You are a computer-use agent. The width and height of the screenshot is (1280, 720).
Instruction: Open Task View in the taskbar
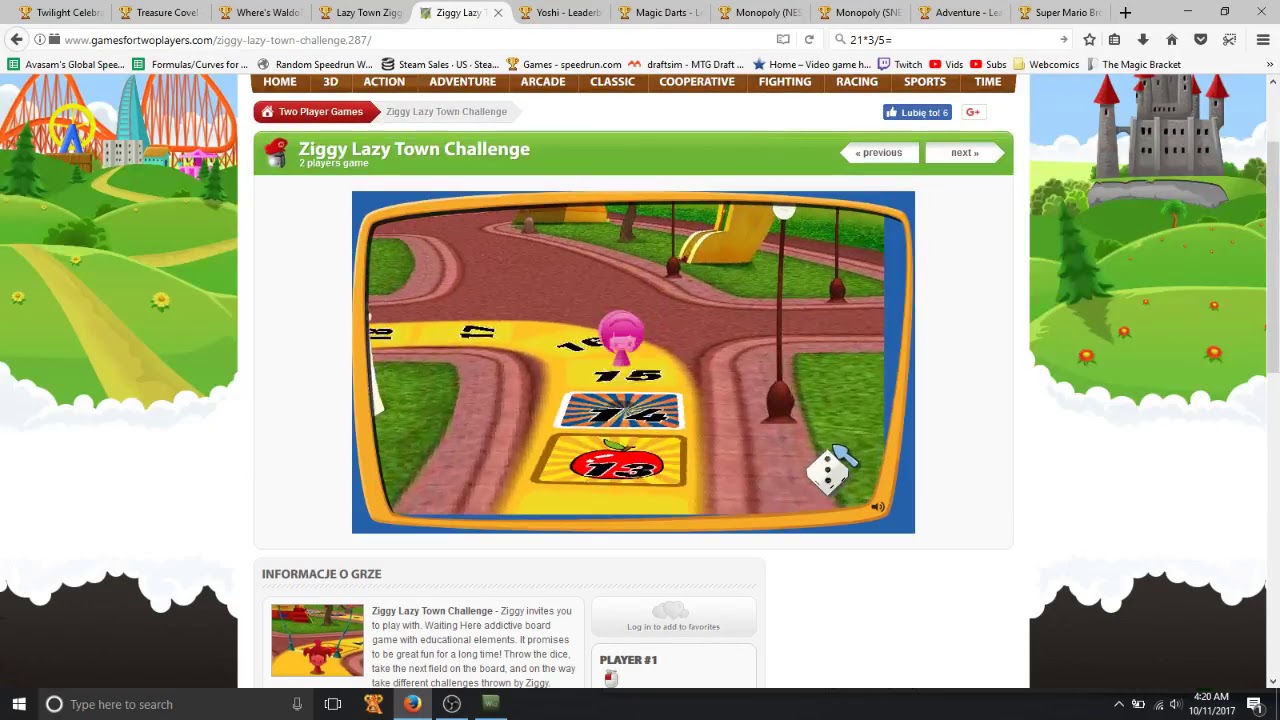coord(333,704)
